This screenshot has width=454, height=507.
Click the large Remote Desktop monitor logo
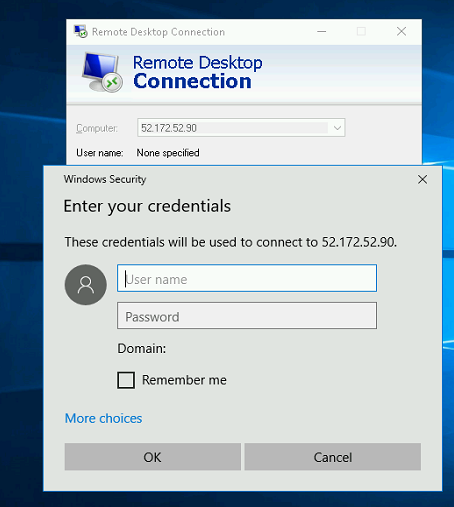102,72
